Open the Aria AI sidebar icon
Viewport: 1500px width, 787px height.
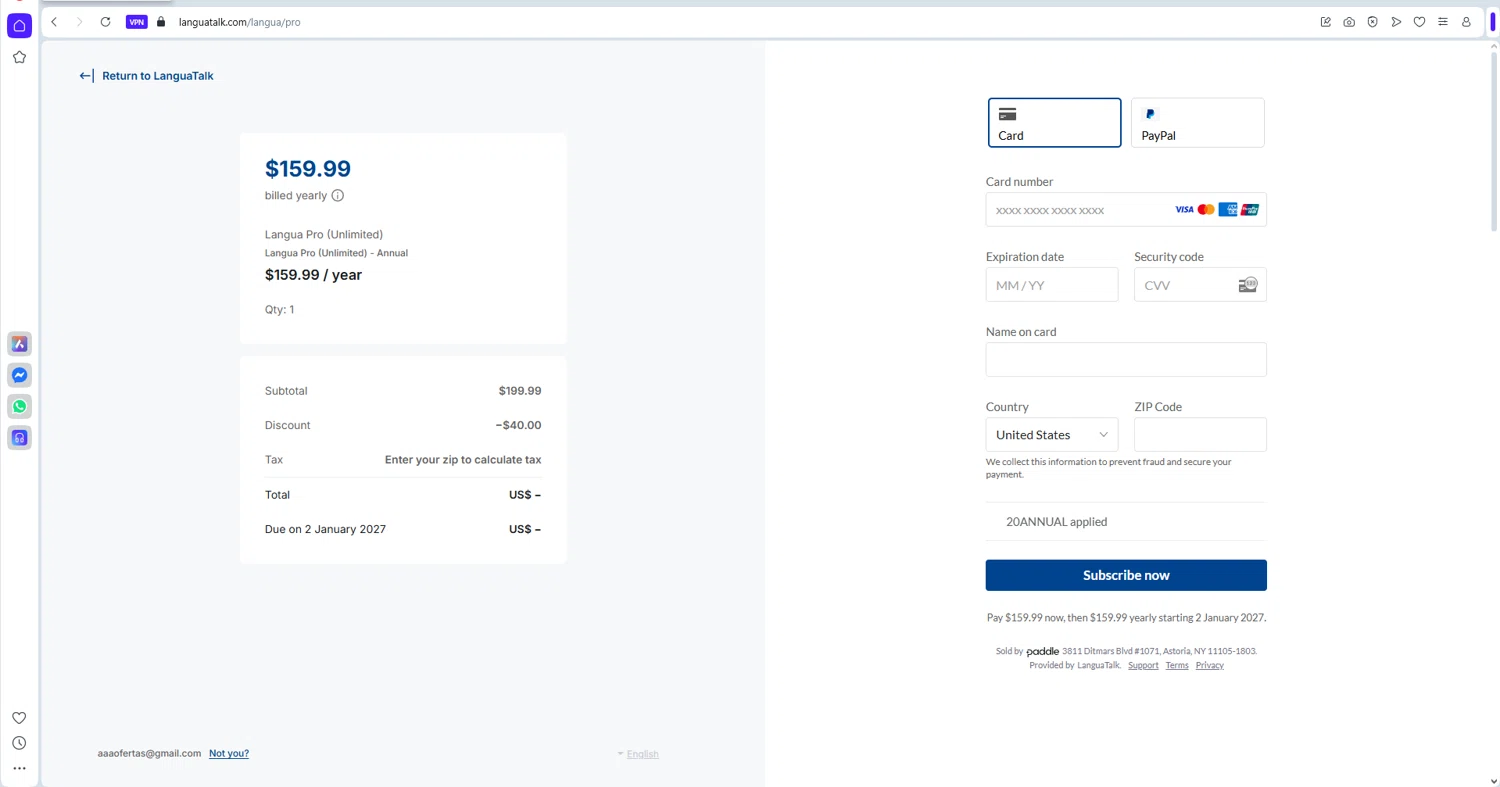point(19,344)
